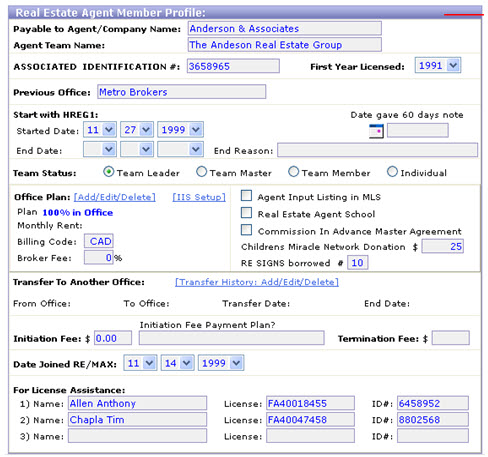Set team status to Individual
The width and height of the screenshot is (488, 457).
tap(392, 172)
